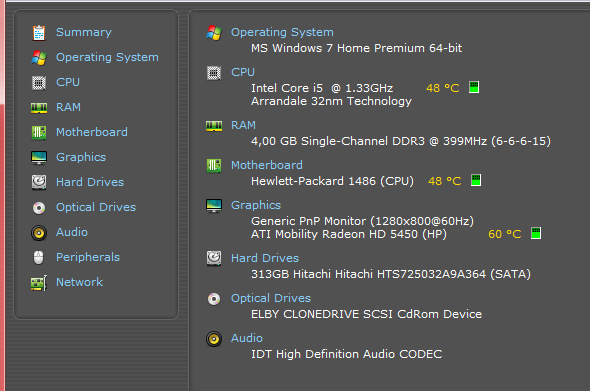
Task: Select CPU in the sidebar
Action: click(68, 82)
